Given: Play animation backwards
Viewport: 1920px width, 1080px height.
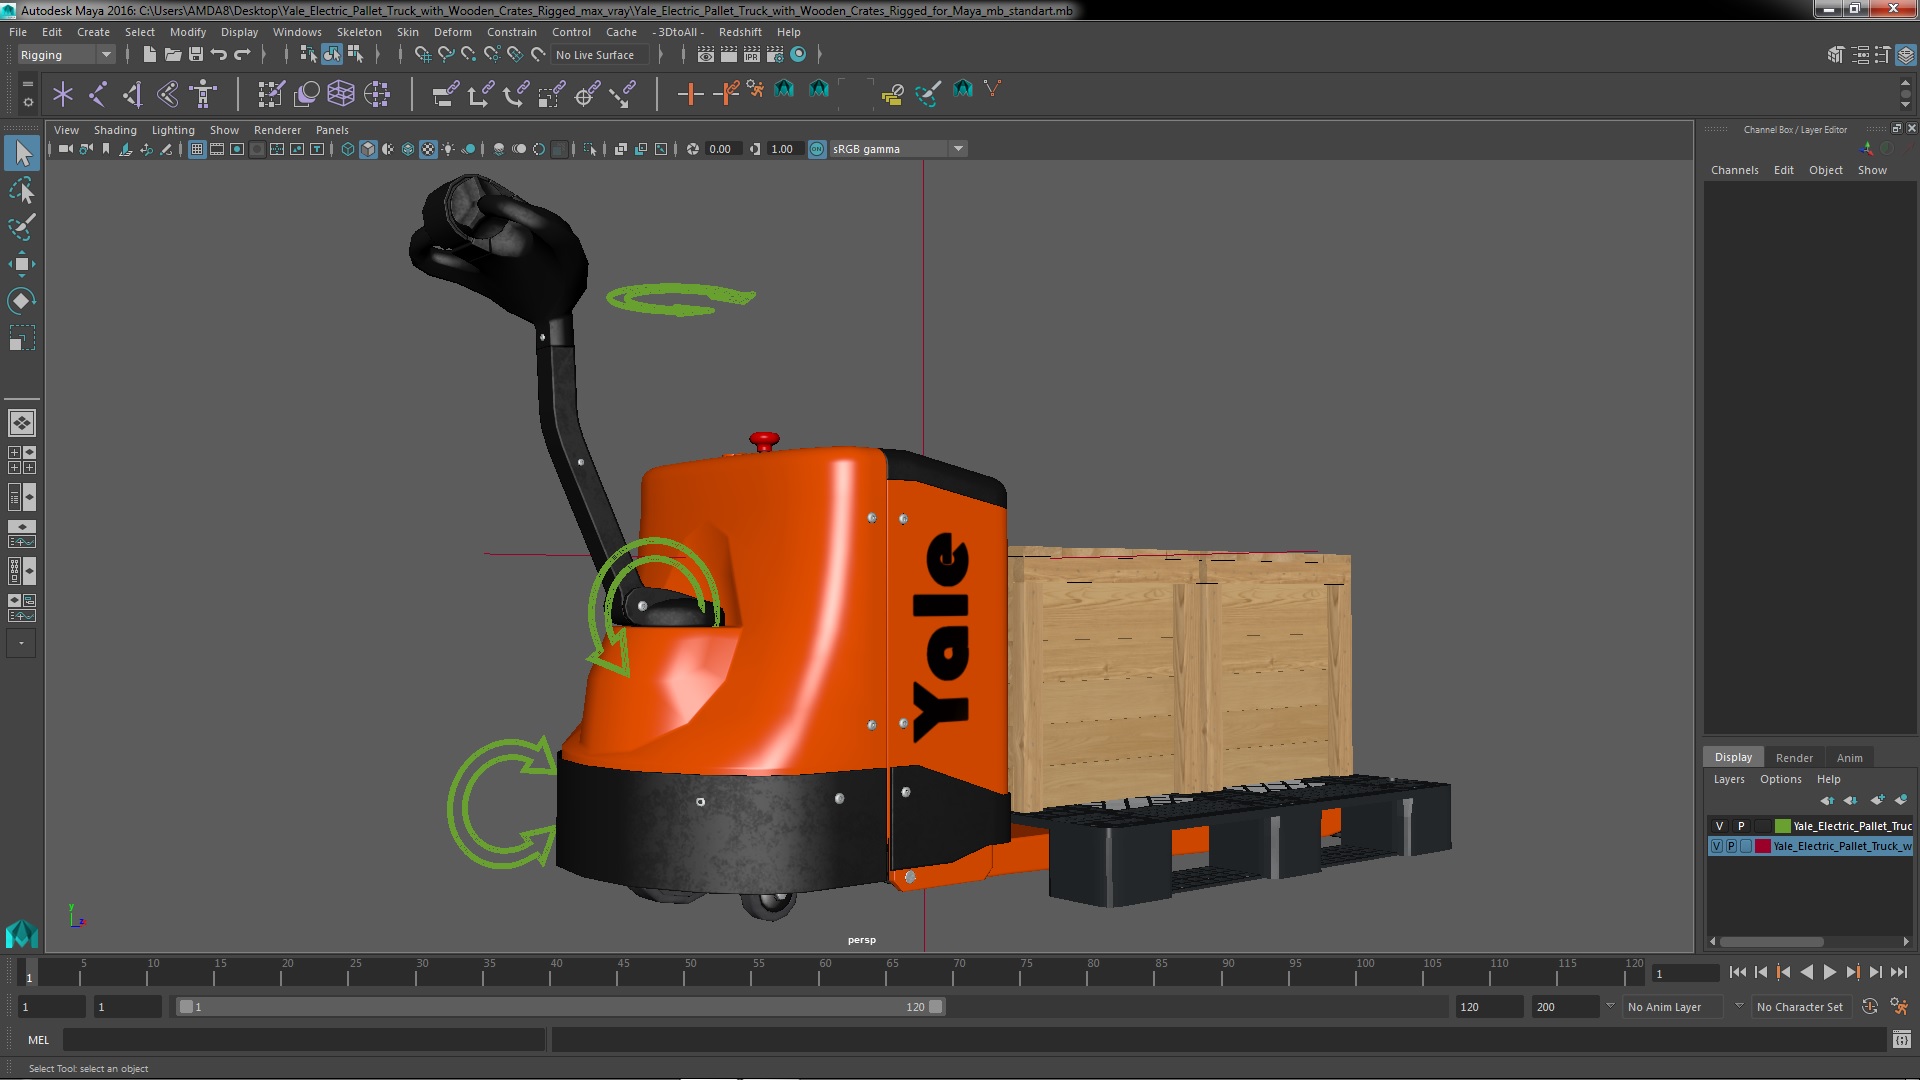Looking at the screenshot, I should click(1806, 972).
